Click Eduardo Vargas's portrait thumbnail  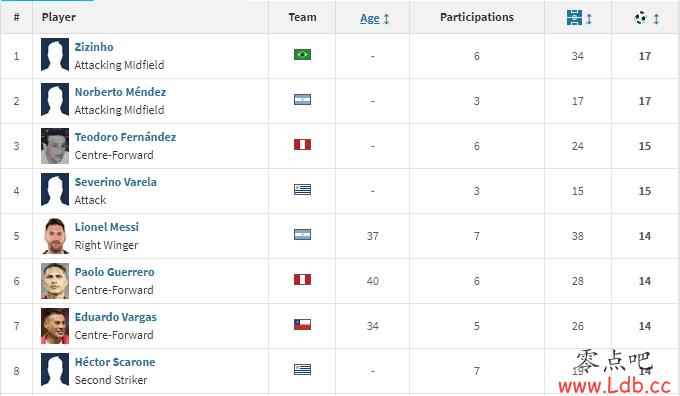(x=55, y=326)
